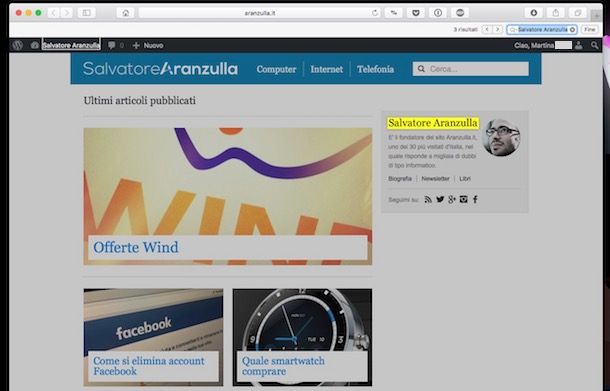Open the user avatar next to Ciao, Martina
The width and height of the screenshot is (610, 391).
(579, 45)
